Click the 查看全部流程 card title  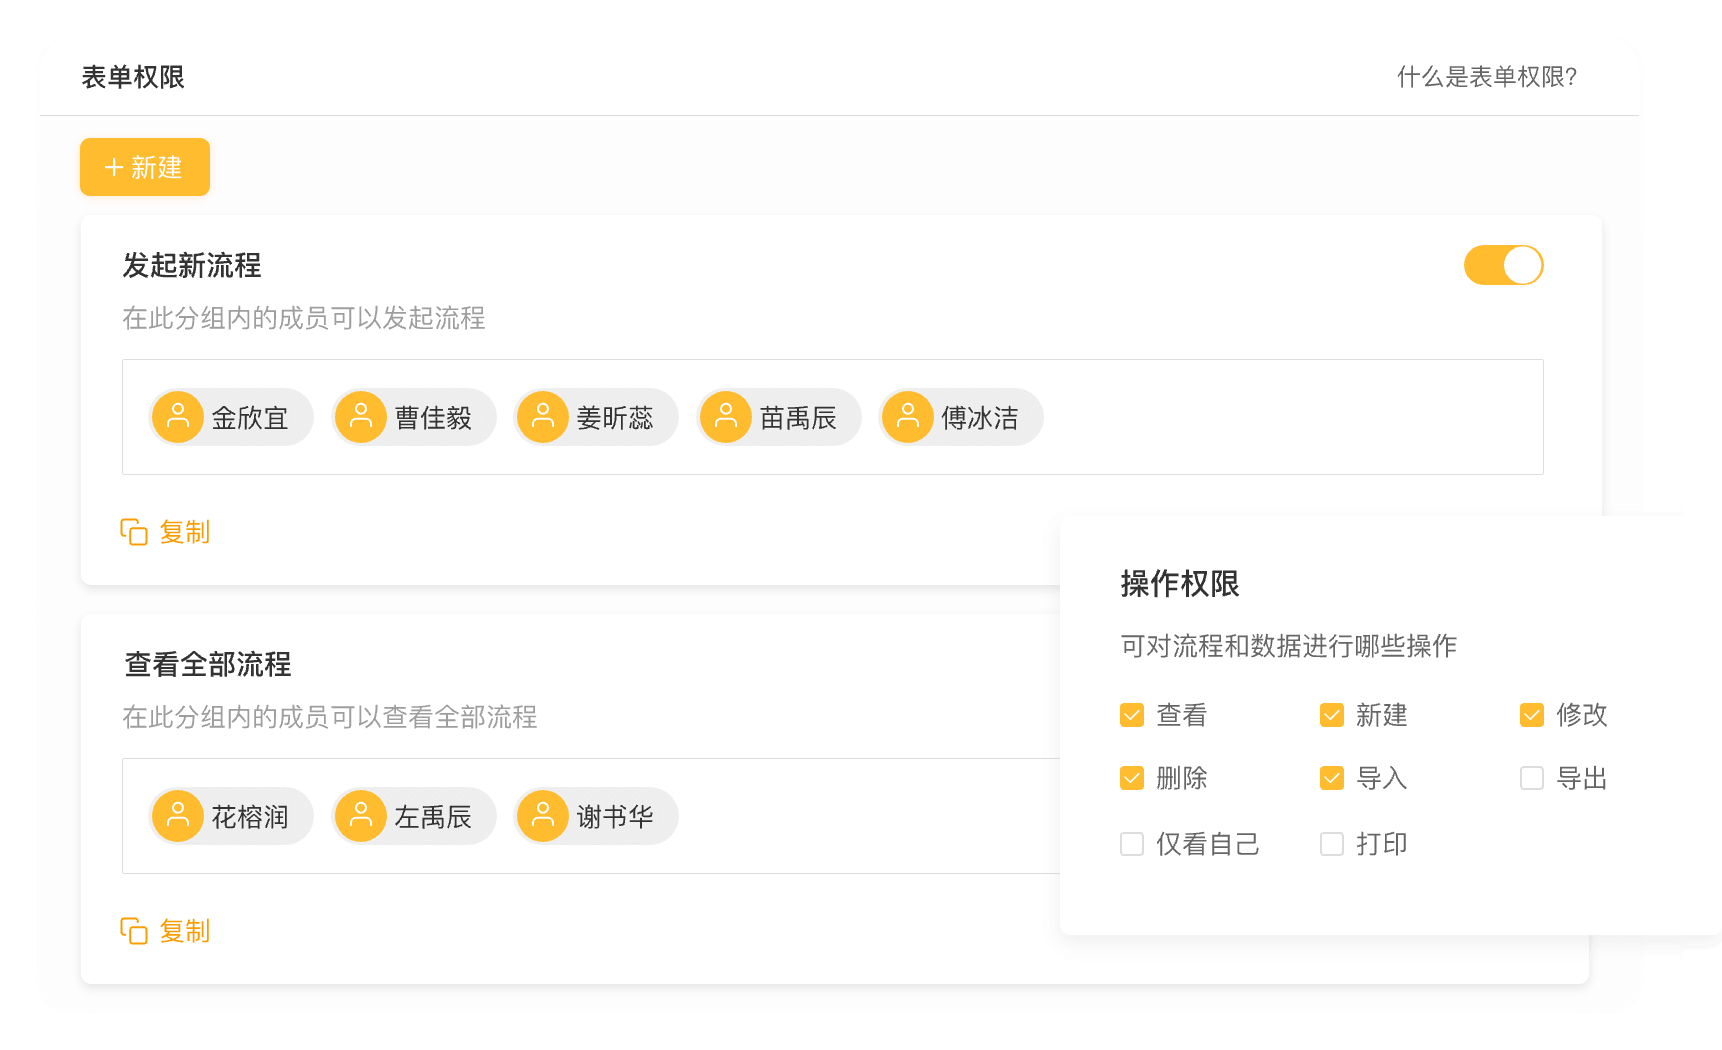(207, 664)
